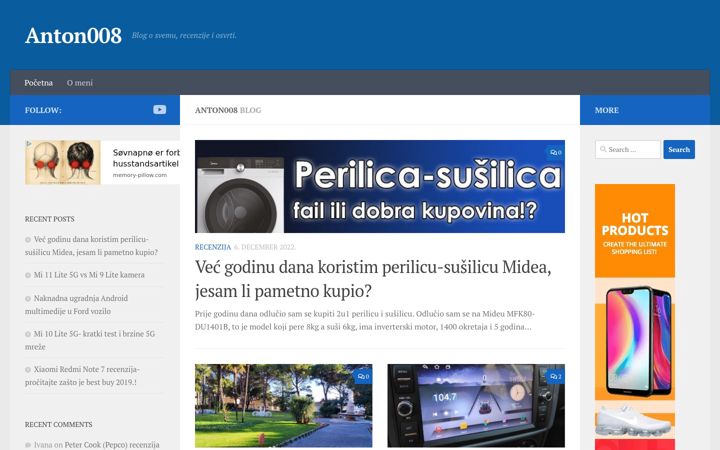This screenshot has height=450, width=720.
Task: Click the '6. DECEMBER 2022.' post date
Action: [265, 247]
